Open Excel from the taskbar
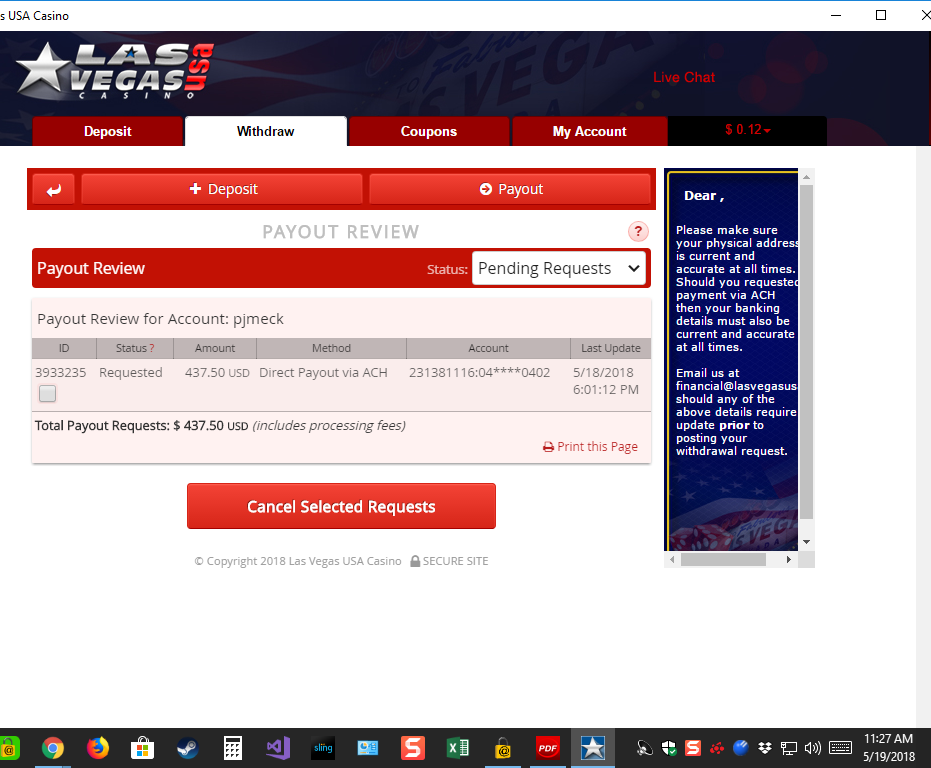 (458, 748)
